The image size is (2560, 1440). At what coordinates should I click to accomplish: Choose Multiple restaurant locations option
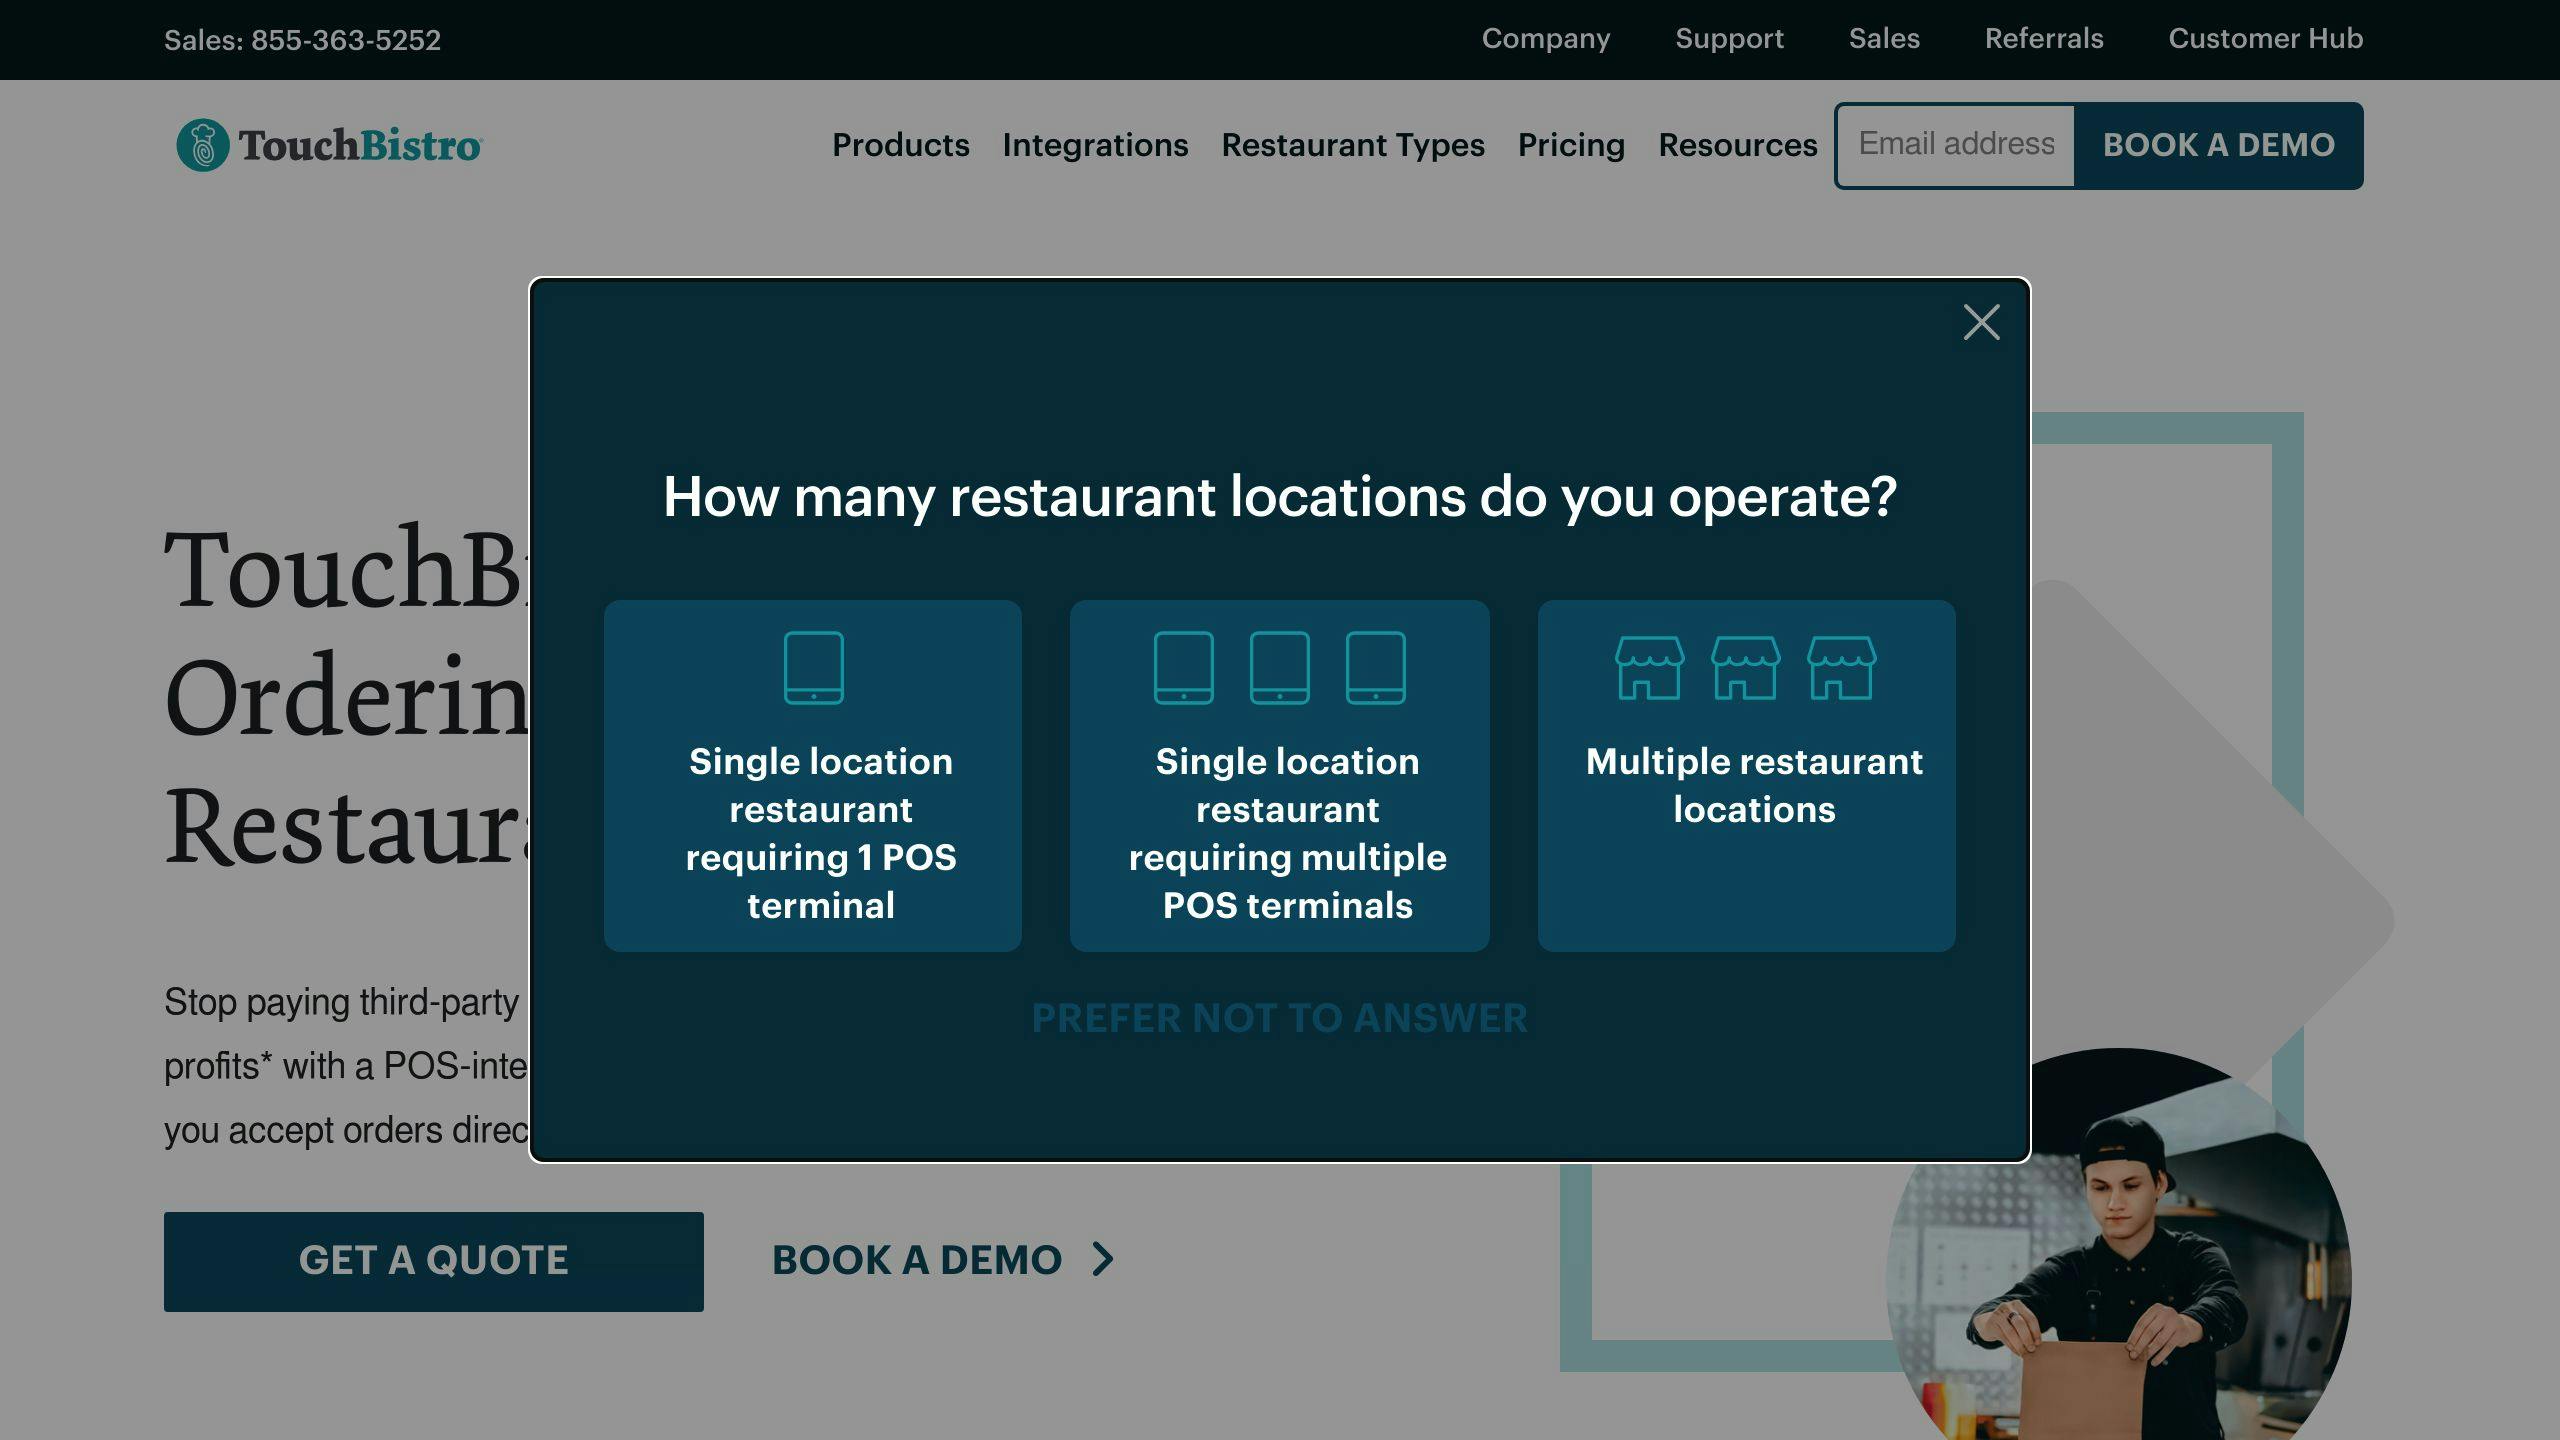[x=1746, y=775]
